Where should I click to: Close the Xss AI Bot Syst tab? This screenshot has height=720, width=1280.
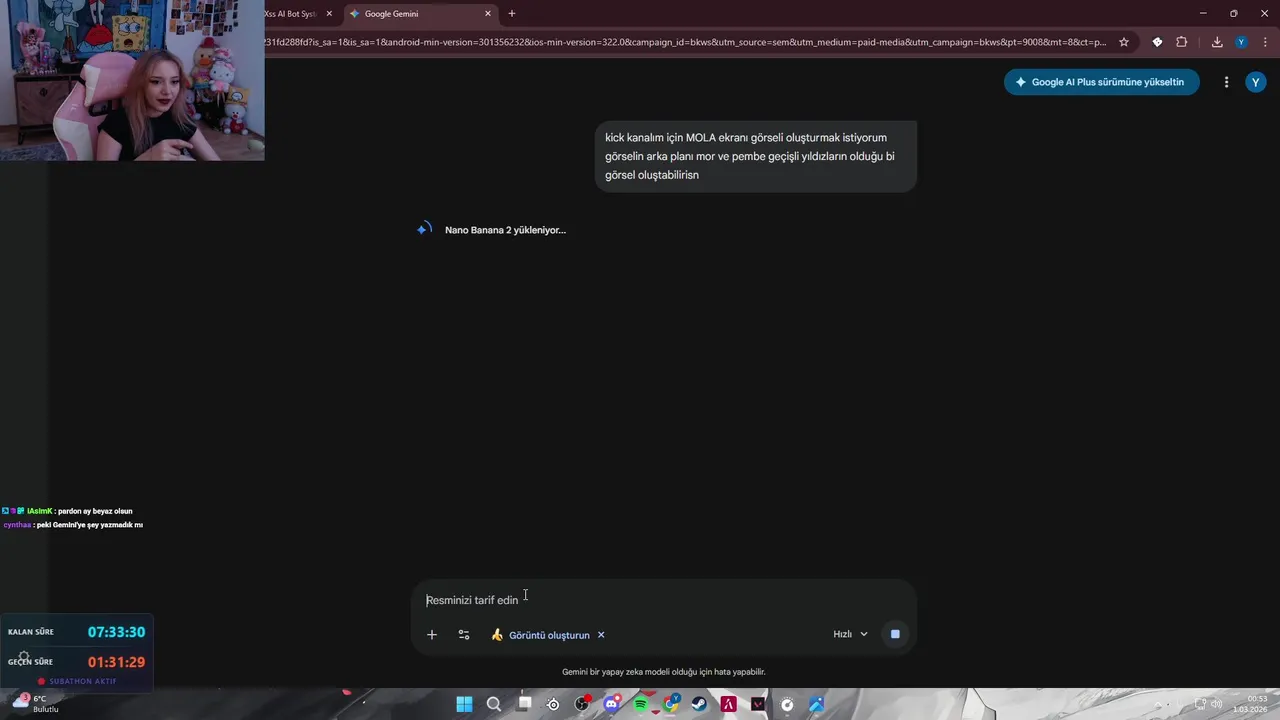coord(329,14)
